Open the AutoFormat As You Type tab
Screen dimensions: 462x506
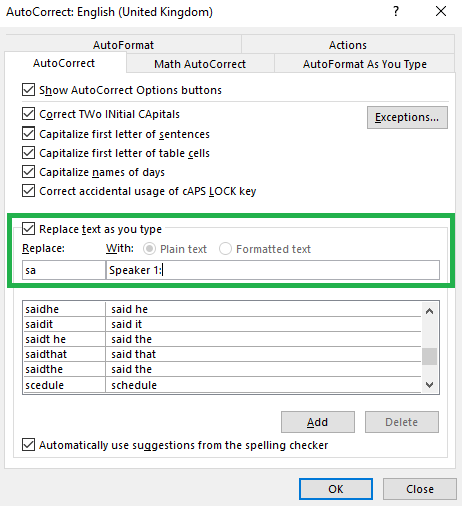coord(365,64)
